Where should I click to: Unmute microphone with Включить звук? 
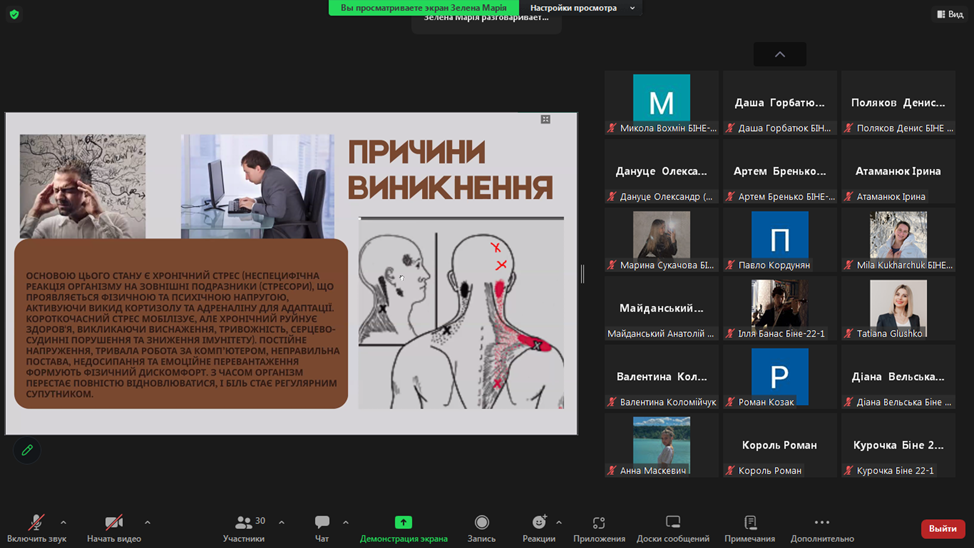36,527
